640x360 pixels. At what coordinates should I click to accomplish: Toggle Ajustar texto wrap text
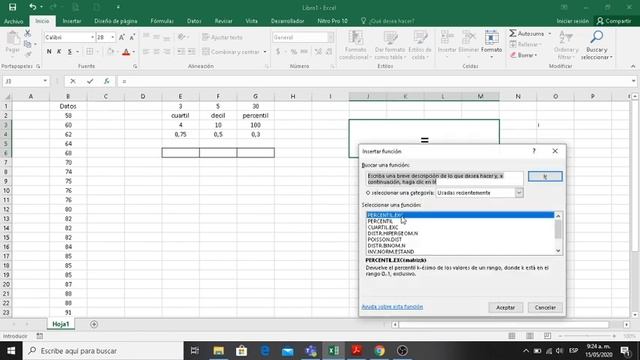222,37
